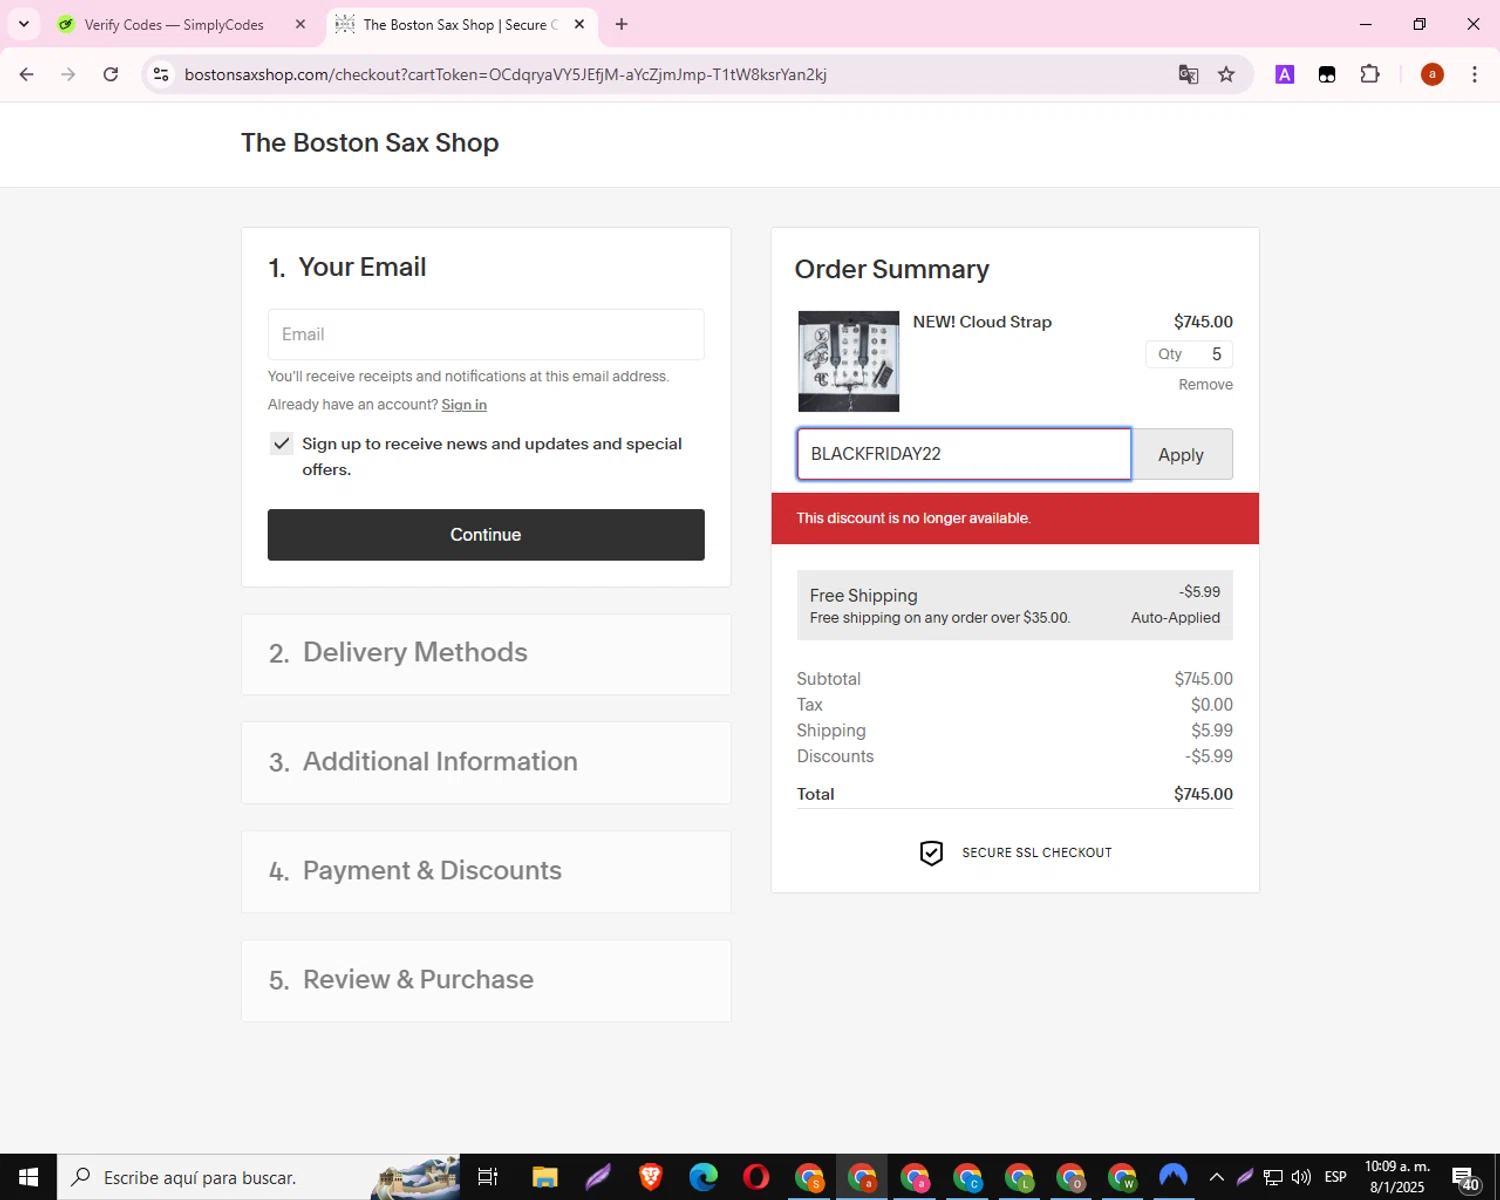
Task: Expand the Additional Information section
Action: [x=486, y=763]
